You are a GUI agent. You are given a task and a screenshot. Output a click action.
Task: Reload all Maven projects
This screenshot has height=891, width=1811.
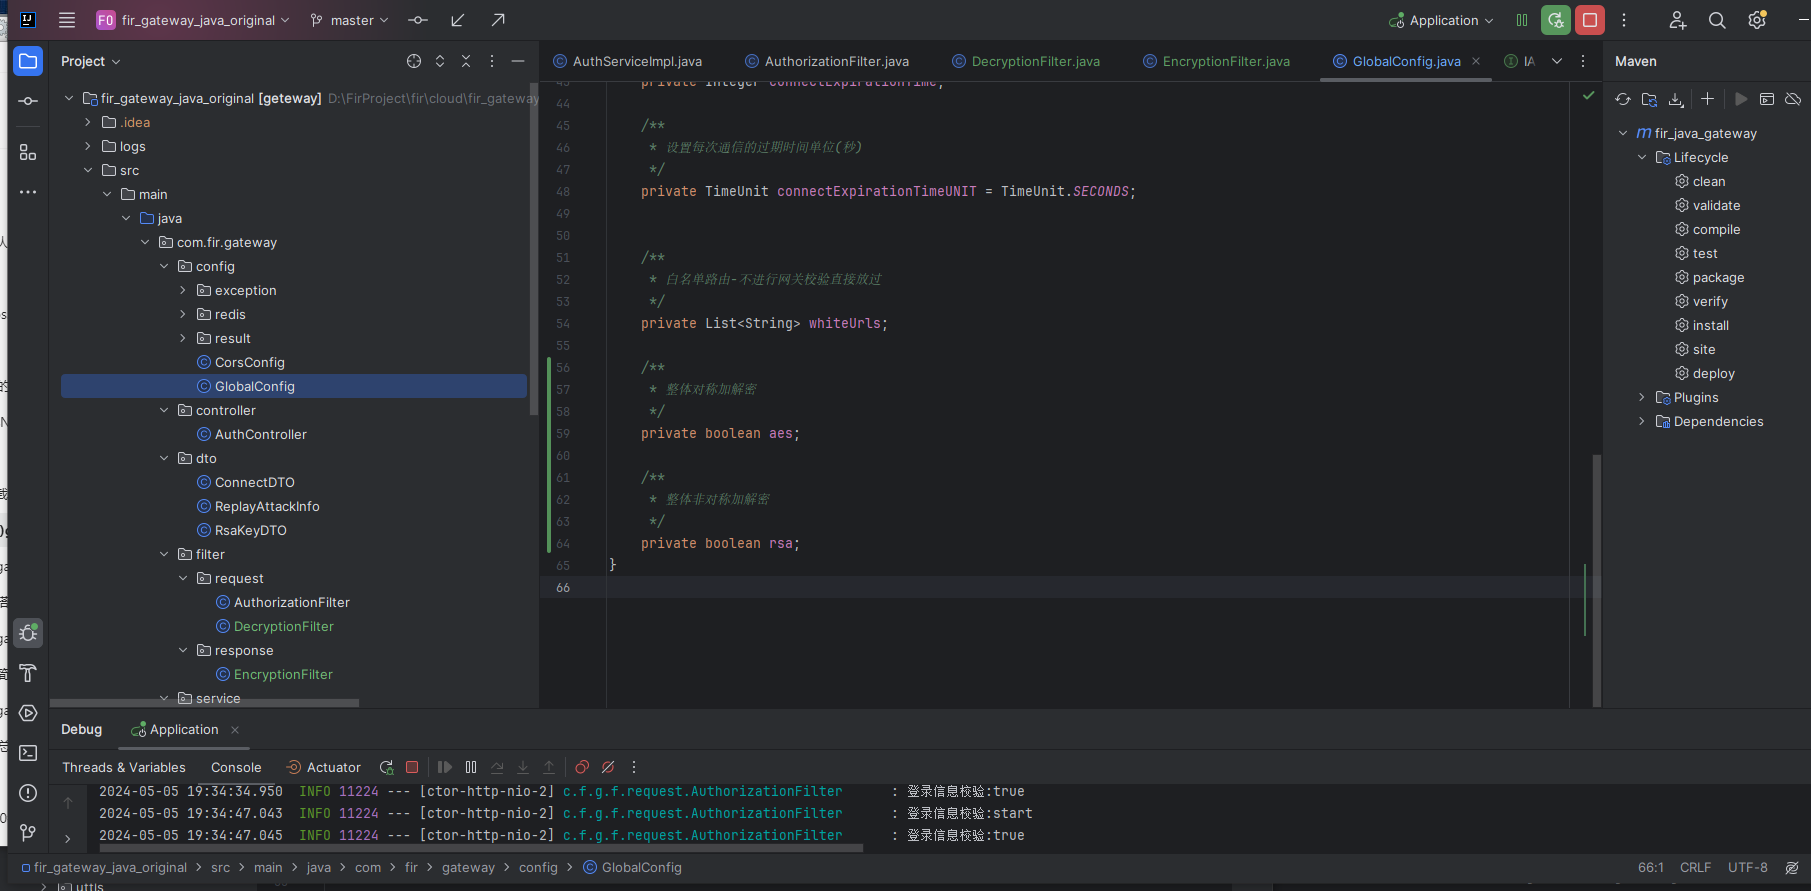(1623, 99)
